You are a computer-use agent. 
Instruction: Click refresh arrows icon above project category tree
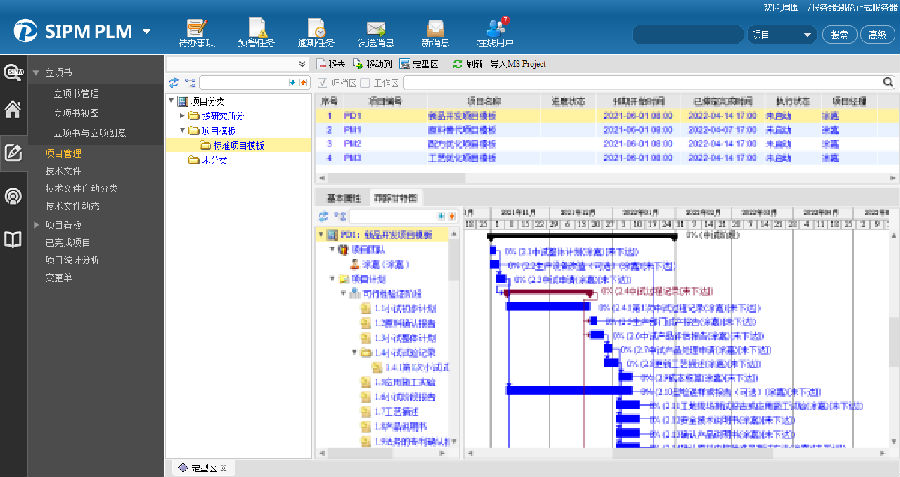pyautogui.click(x=174, y=83)
